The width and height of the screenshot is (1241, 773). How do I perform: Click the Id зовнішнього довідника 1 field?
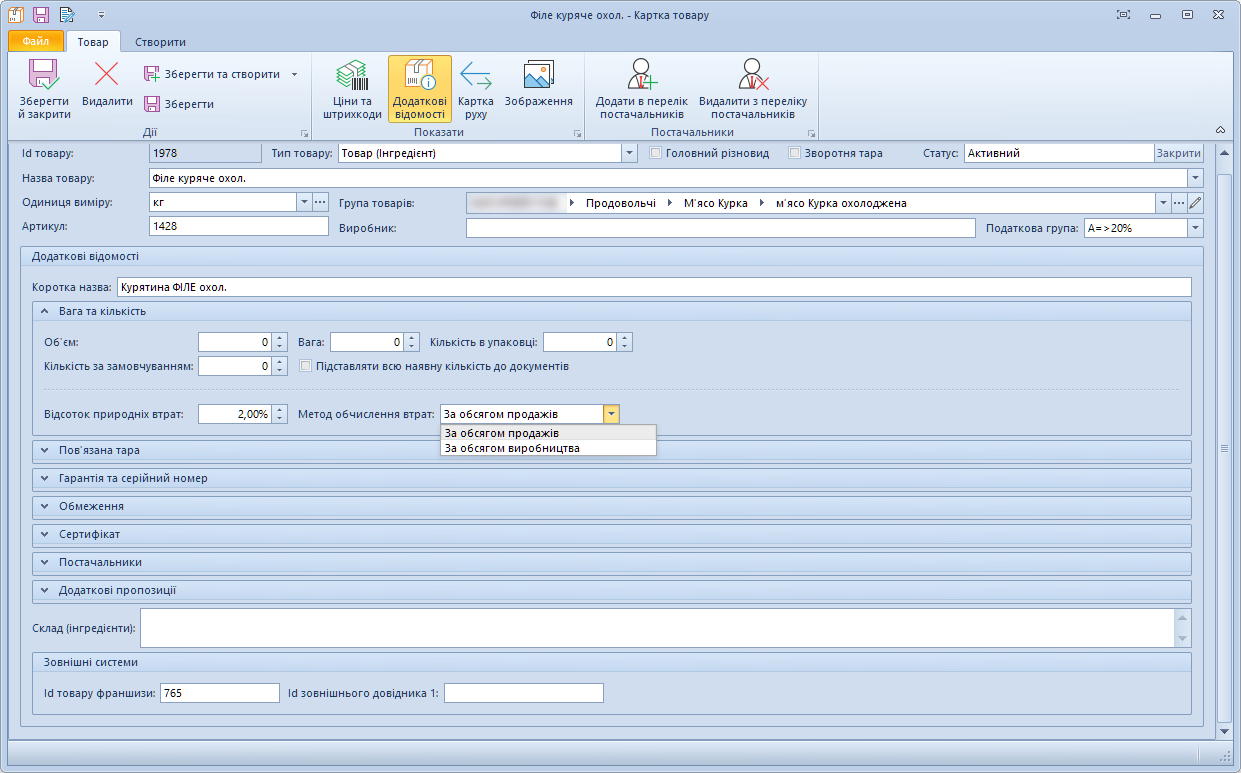coord(524,693)
